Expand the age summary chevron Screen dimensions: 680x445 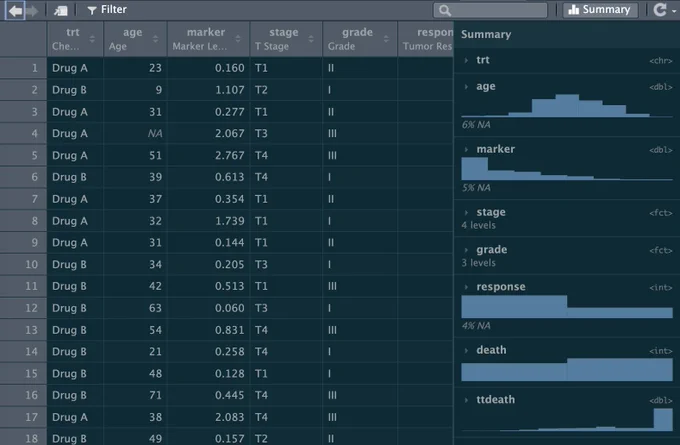coord(466,87)
